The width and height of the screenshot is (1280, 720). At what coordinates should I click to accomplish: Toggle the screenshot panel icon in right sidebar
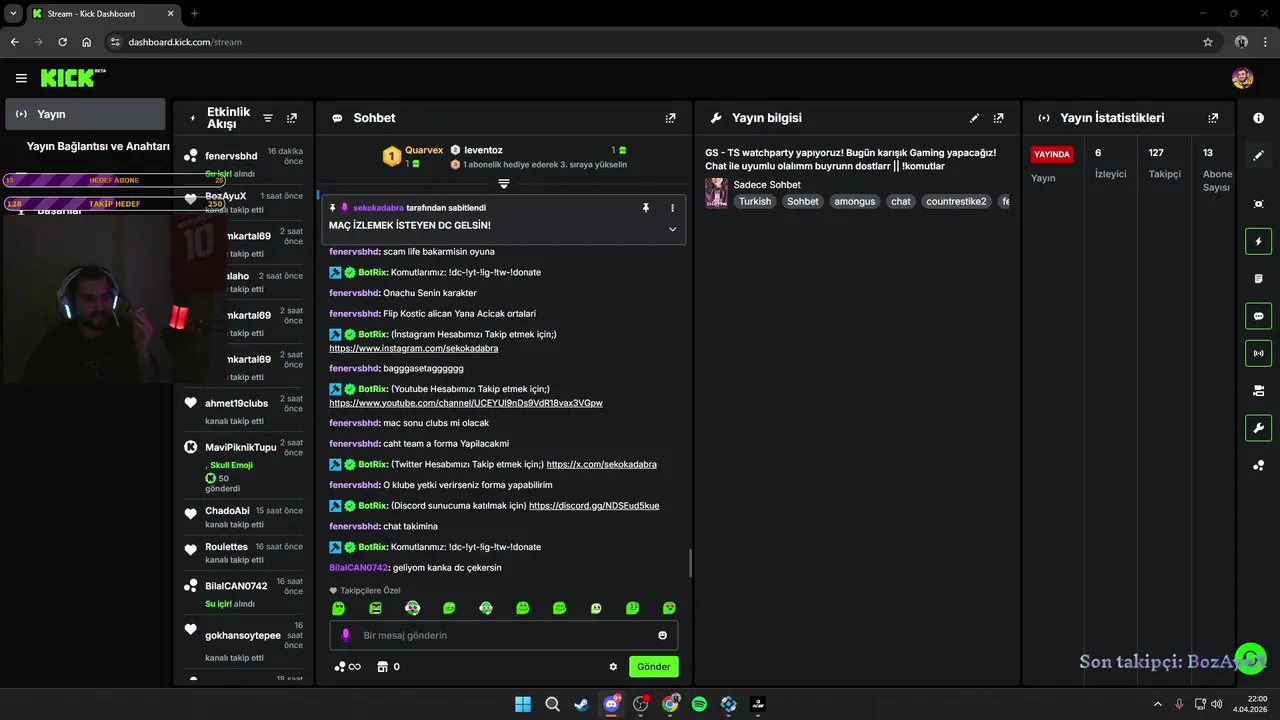(x=1258, y=204)
